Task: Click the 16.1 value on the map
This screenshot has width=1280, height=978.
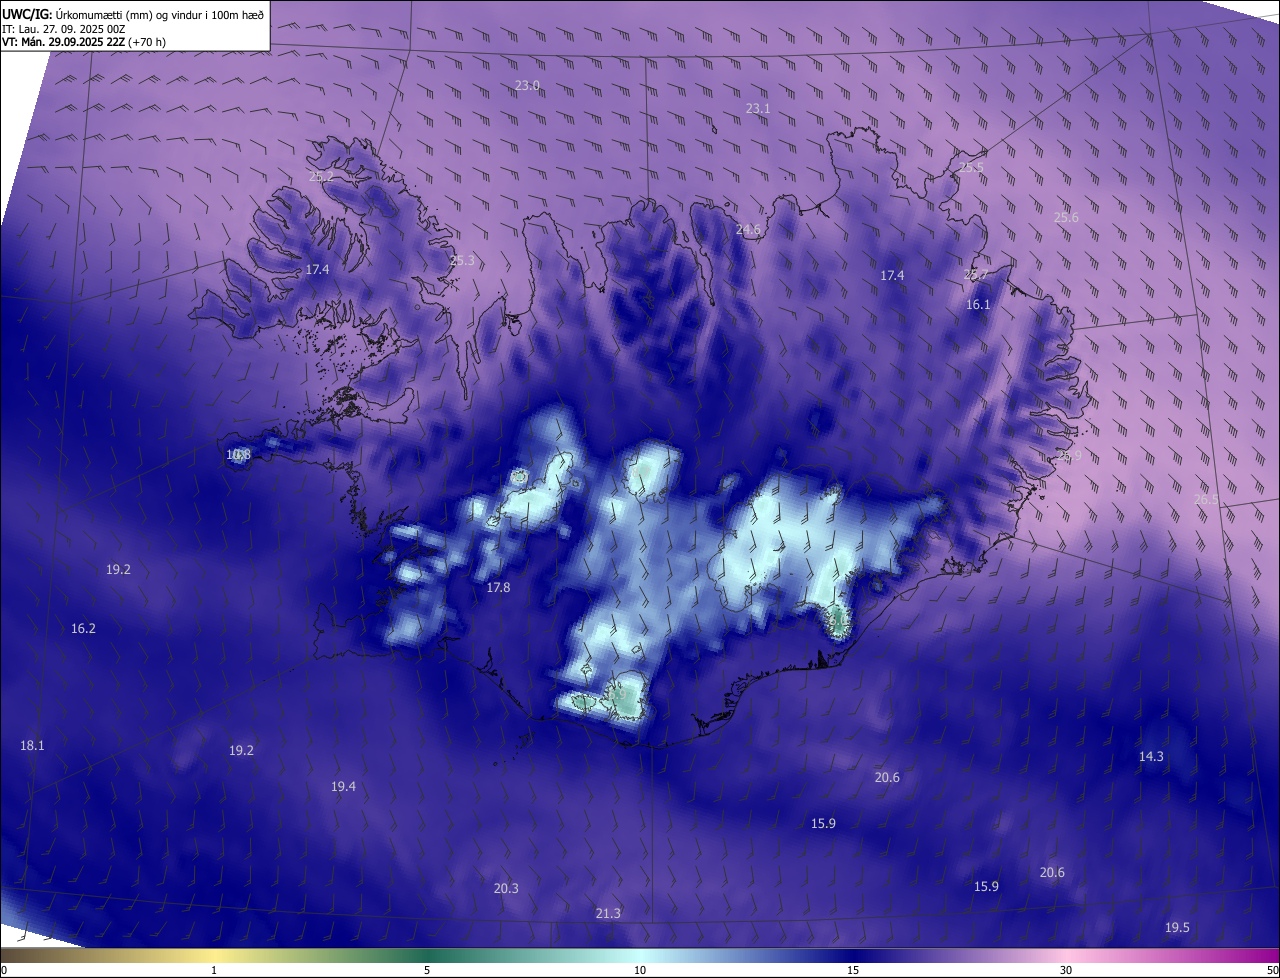Action: (x=978, y=305)
